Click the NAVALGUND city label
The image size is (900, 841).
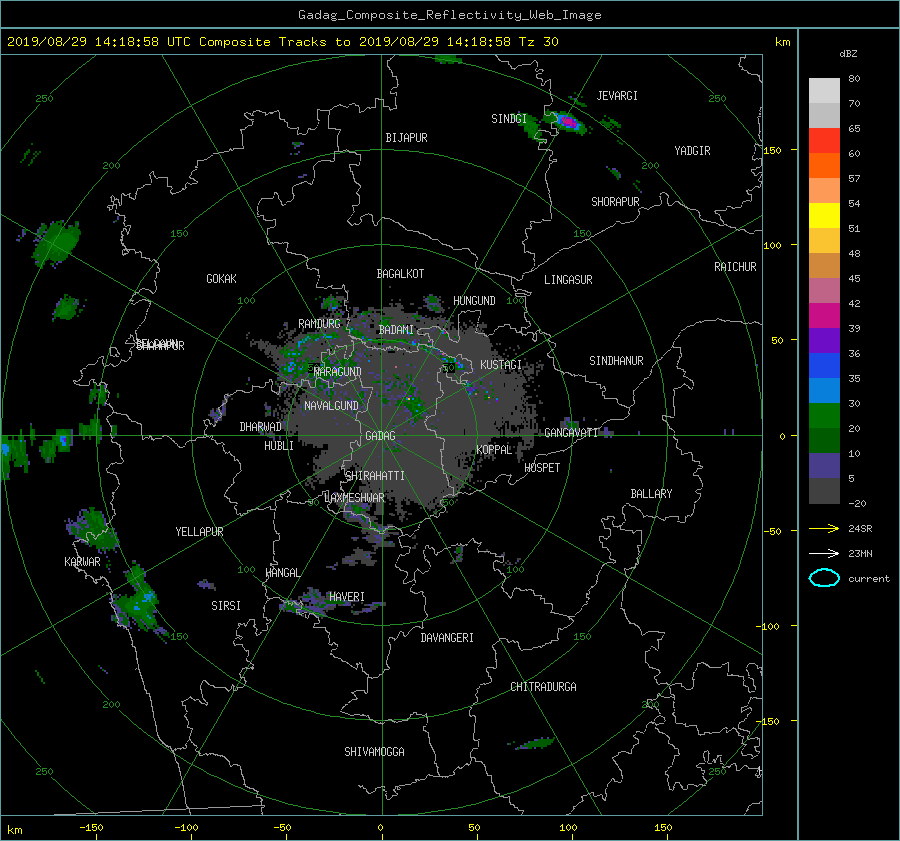click(331, 406)
